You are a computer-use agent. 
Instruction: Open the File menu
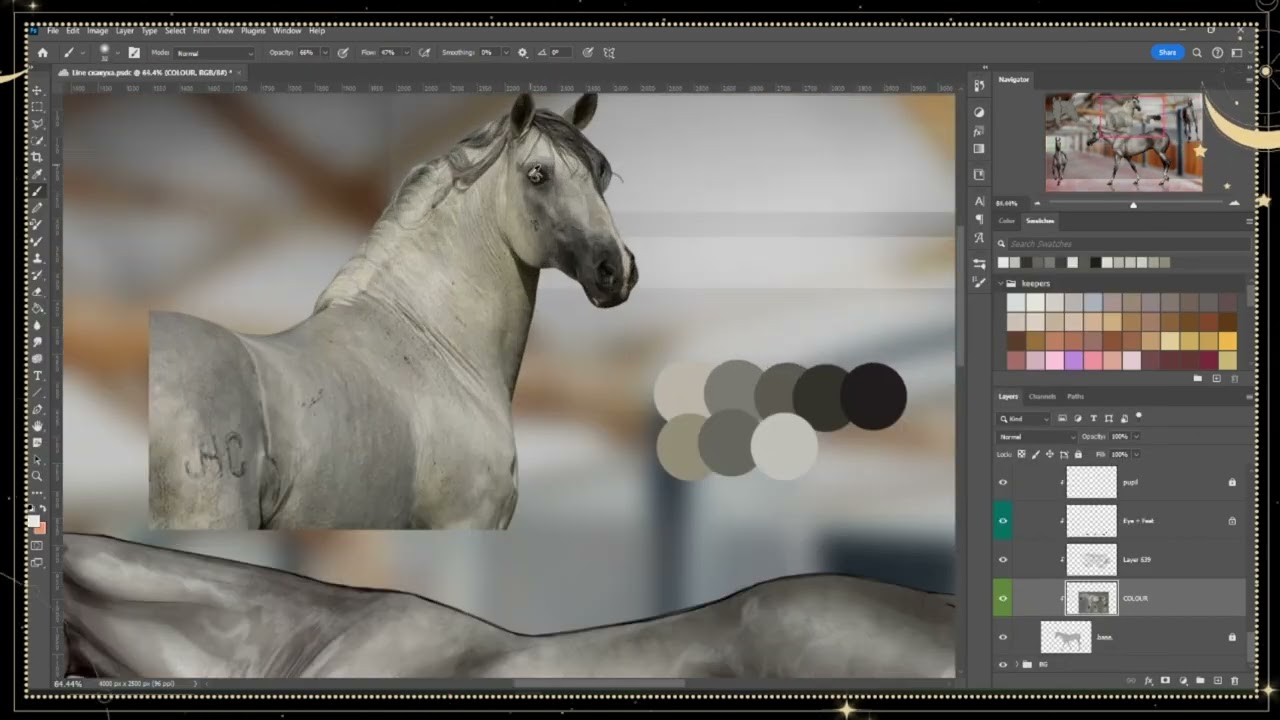(52, 31)
